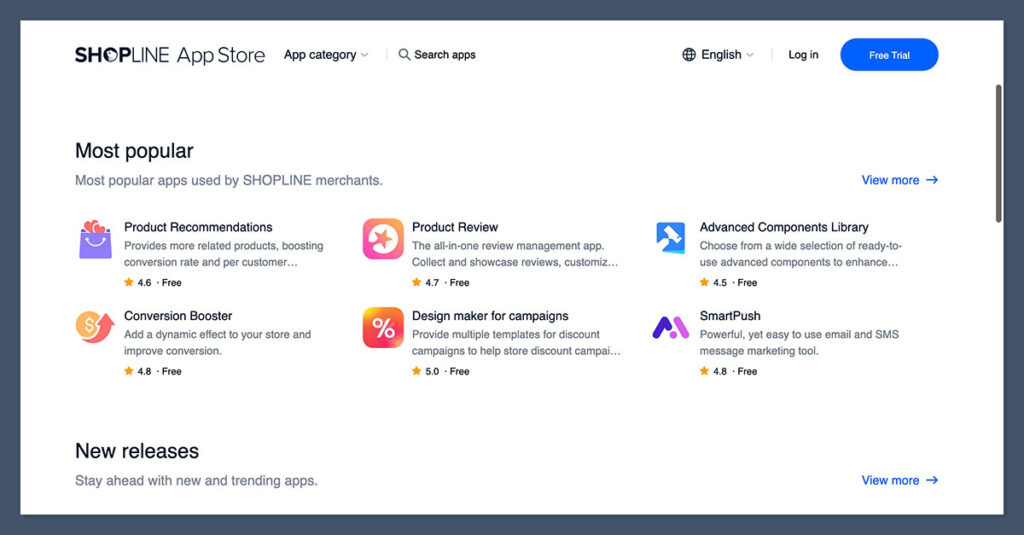Click 'Provides more related products' description
The image size is (1024, 535).
[223, 254]
